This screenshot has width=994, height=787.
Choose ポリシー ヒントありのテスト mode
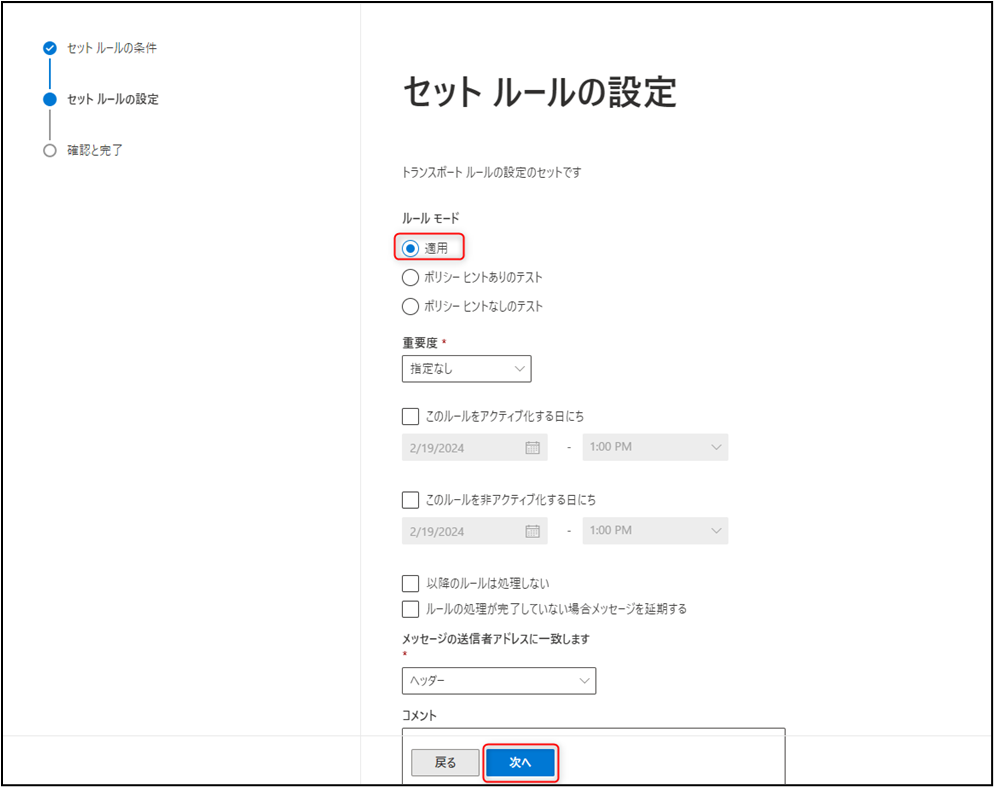click(x=411, y=277)
